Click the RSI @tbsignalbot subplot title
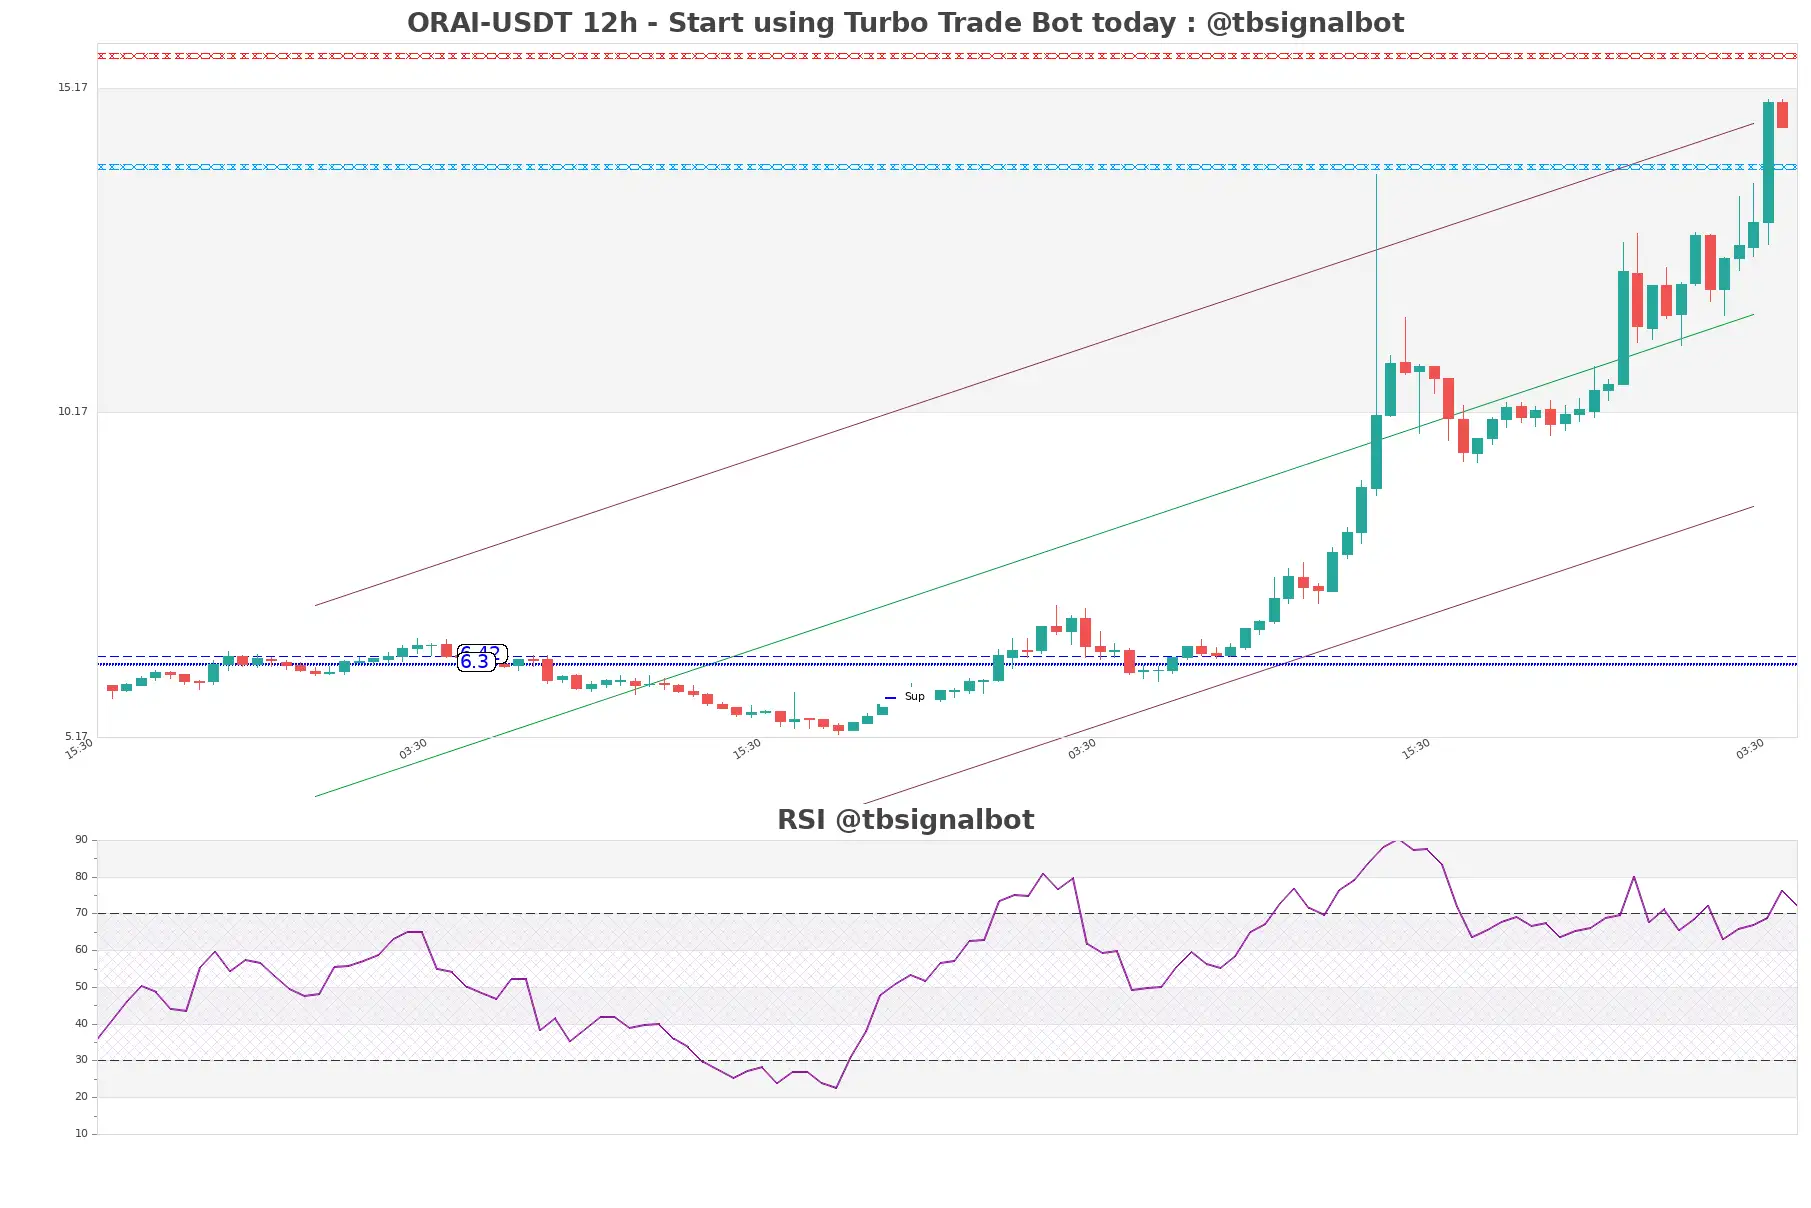Image resolution: width=1811 pixels, height=1208 pixels. coord(905,820)
